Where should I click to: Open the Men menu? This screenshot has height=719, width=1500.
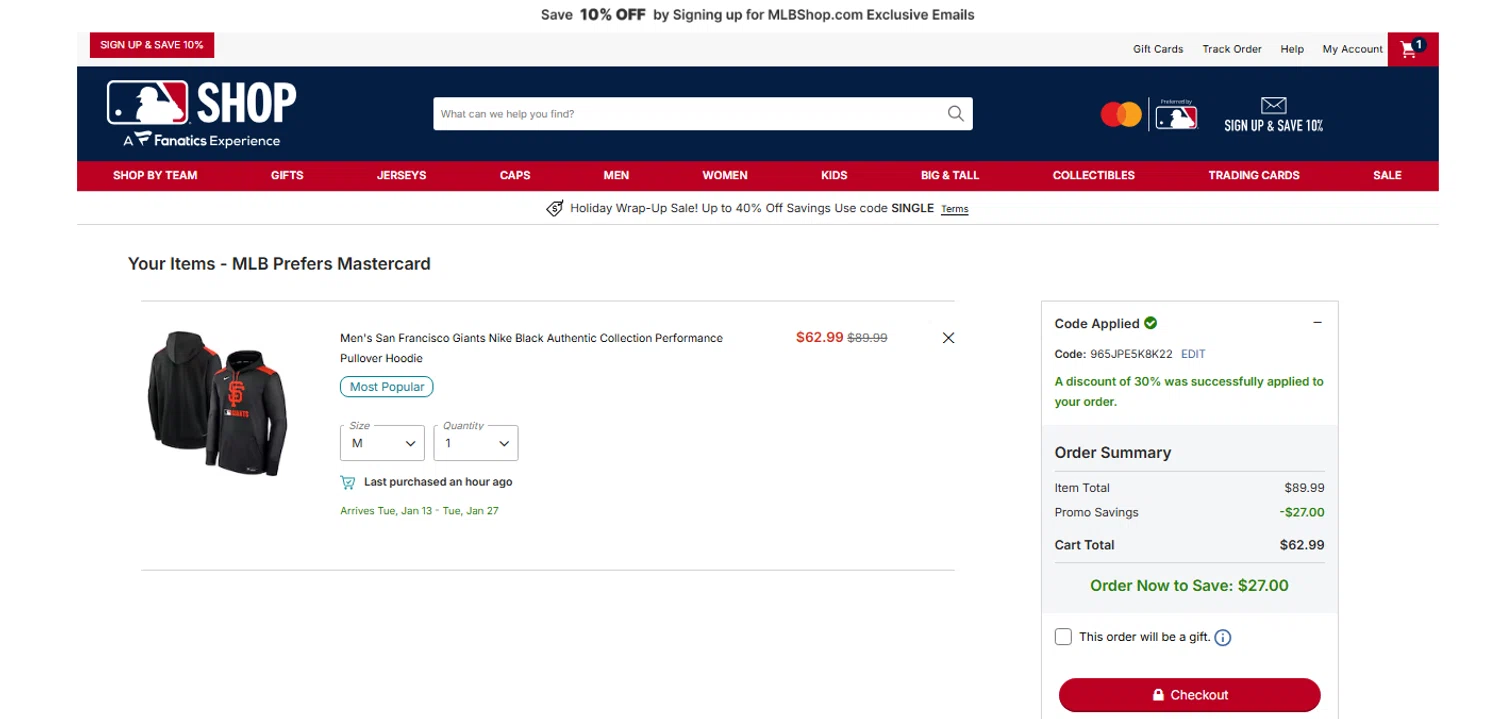(x=616, y=175)
